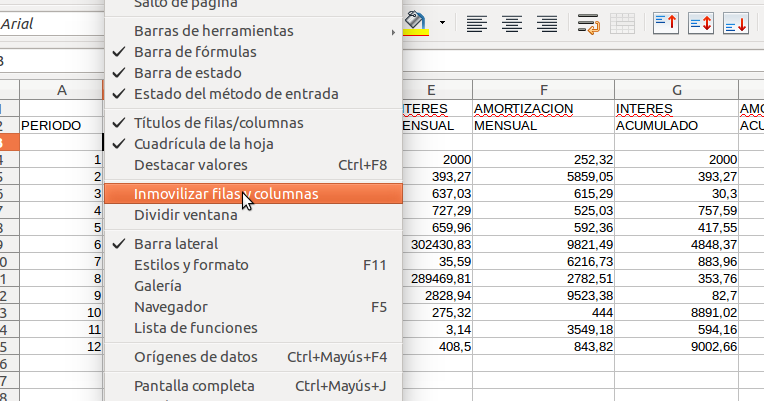
Task: Toggle Estado del método de entrada
Action: point(253,94)
